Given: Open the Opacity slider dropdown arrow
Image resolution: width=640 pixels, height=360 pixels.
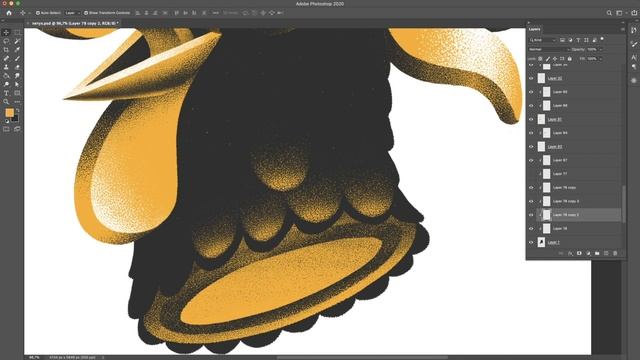Looking at the screenshot, I should coord(600,49).
